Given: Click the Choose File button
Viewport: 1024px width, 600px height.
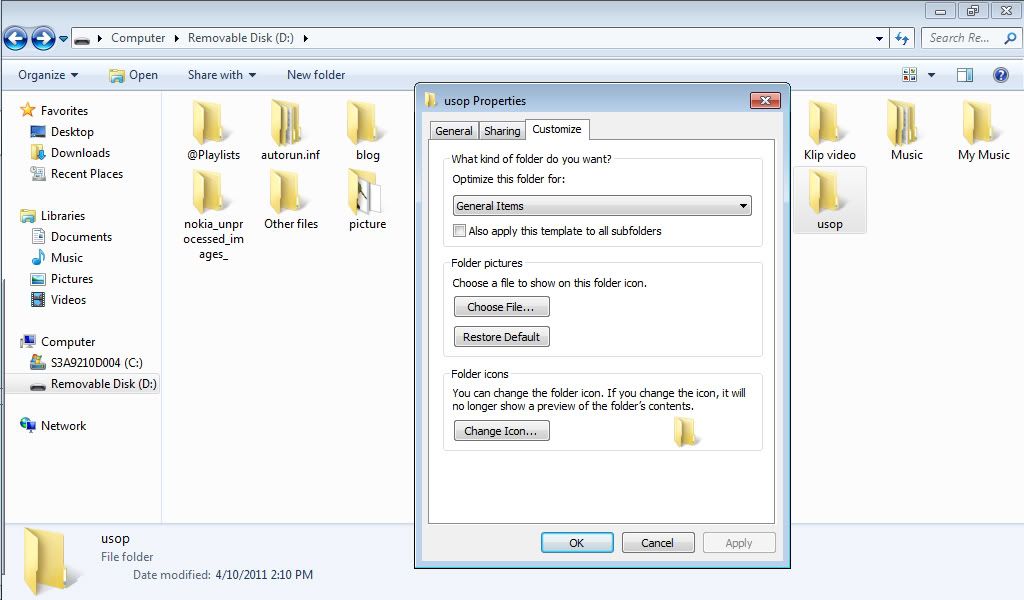Looking at the screenshot, I should 501,307.
